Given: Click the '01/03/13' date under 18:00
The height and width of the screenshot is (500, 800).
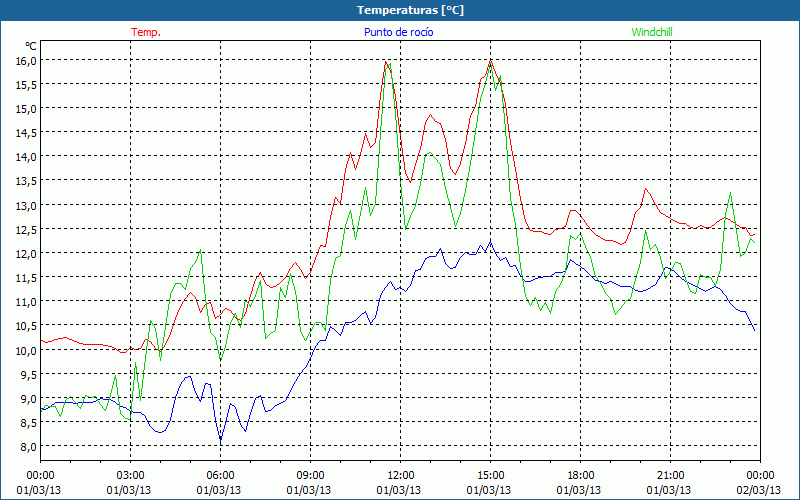Looking at the screenshot, I should 579,490.
